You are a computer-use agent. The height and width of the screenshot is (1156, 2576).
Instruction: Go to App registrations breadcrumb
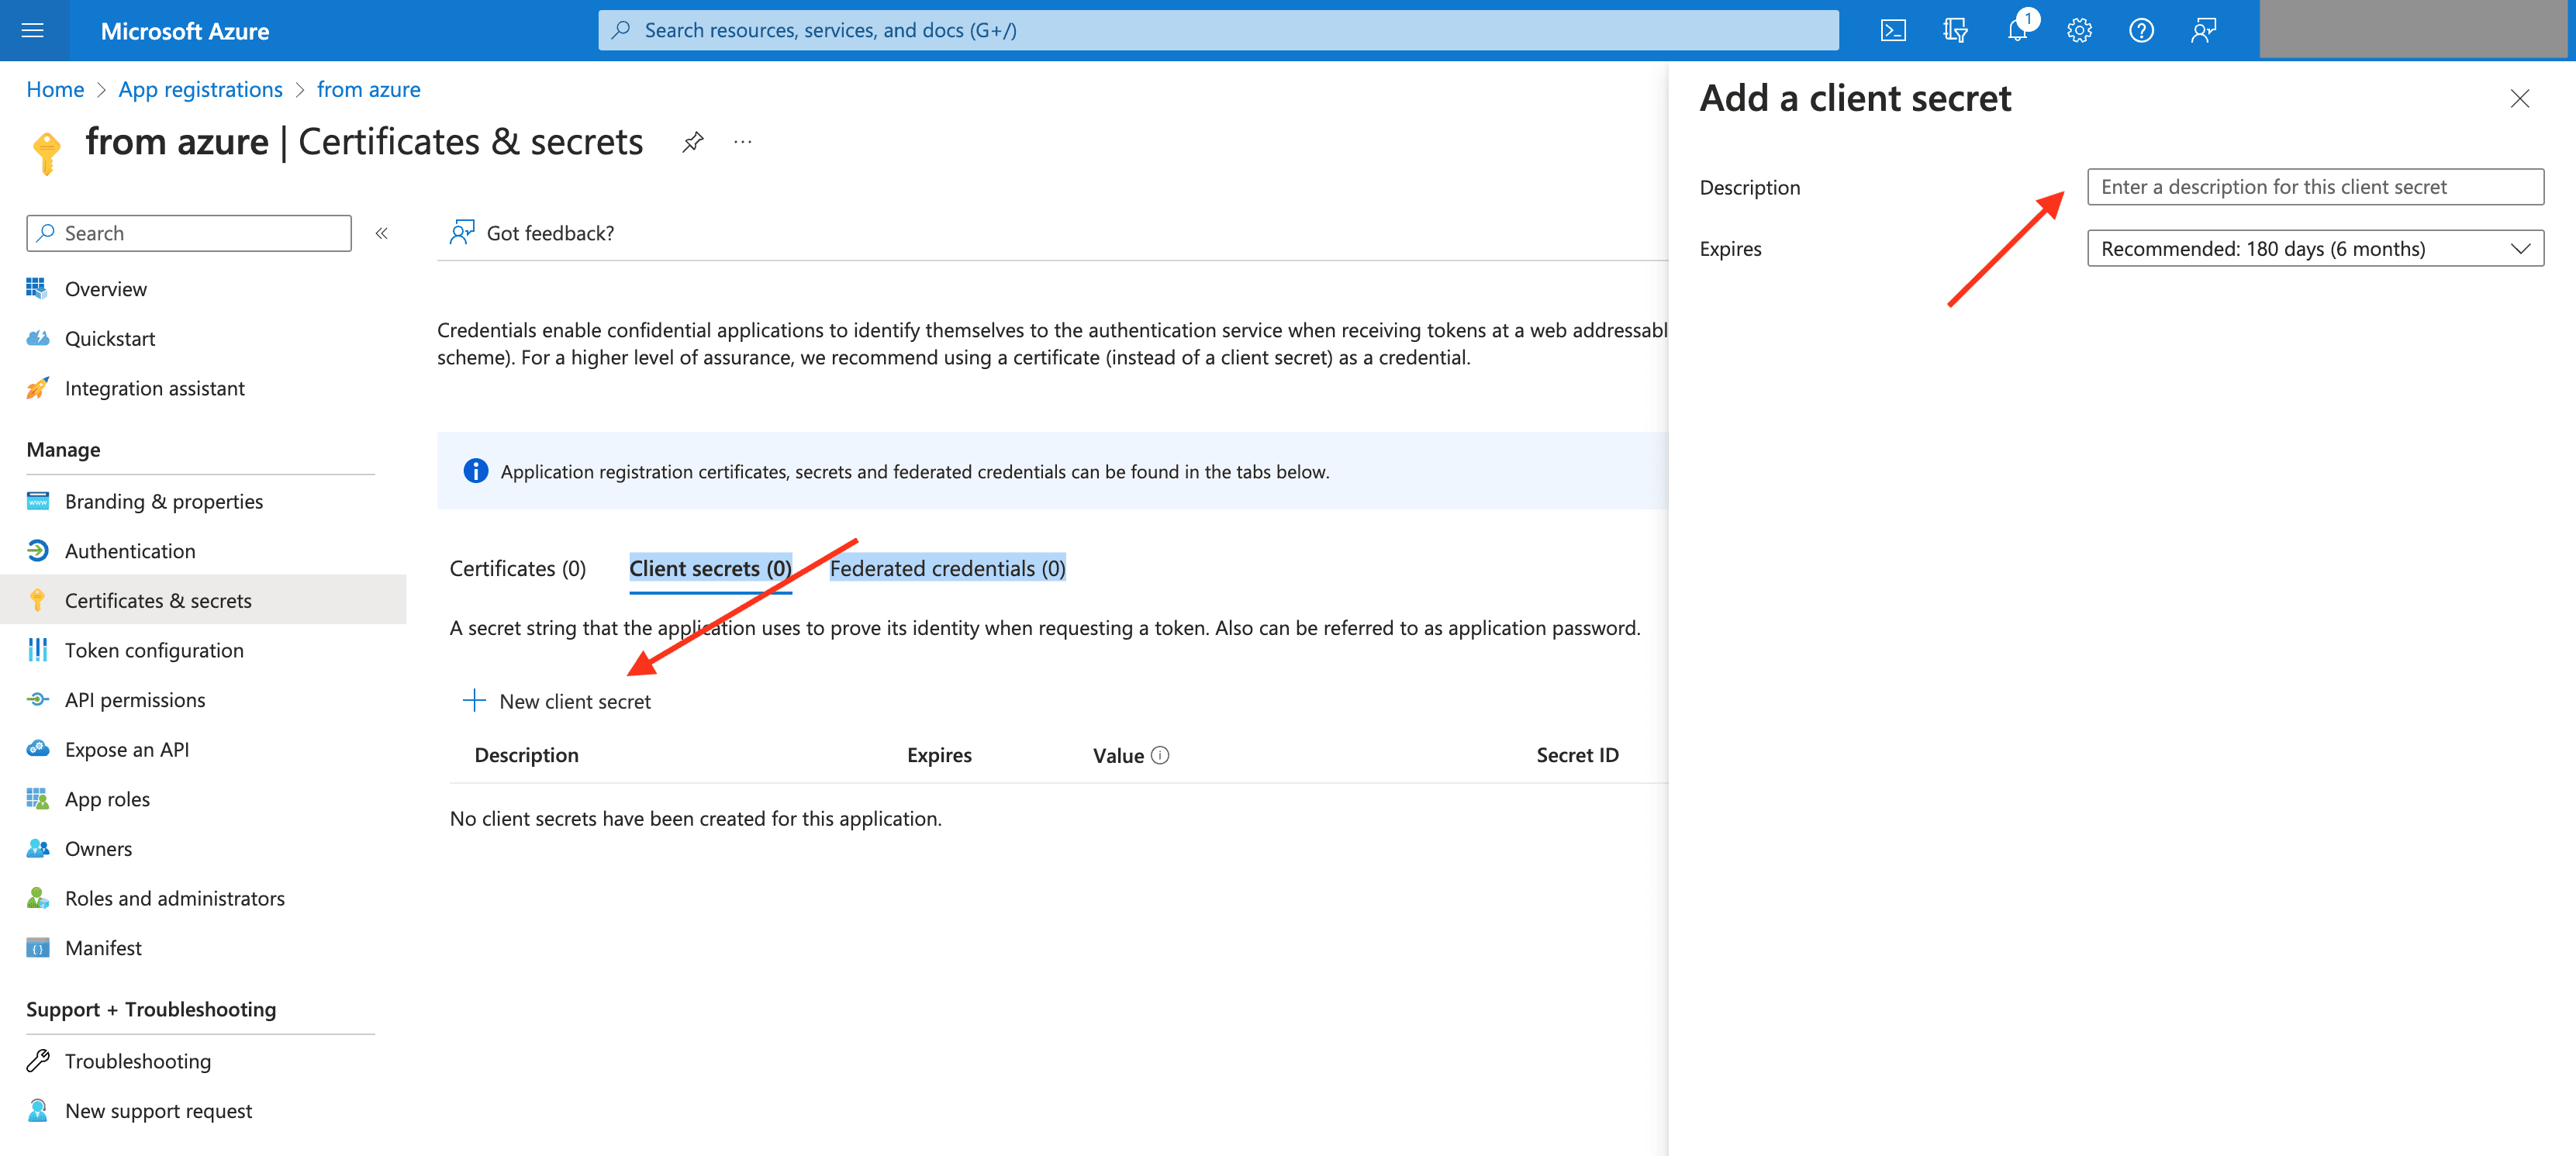pos(200,89)
